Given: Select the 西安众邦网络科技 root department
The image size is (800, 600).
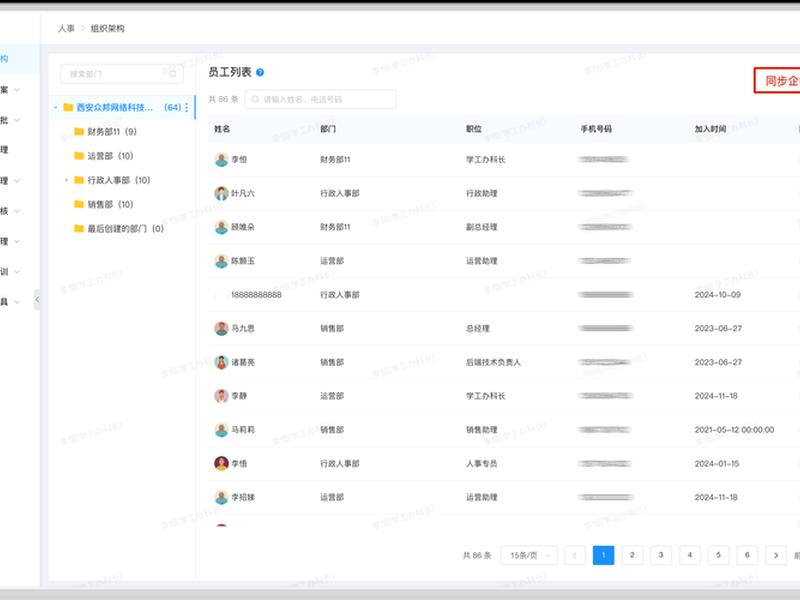Looking at the screenshot, I should [x=122, y=108].
